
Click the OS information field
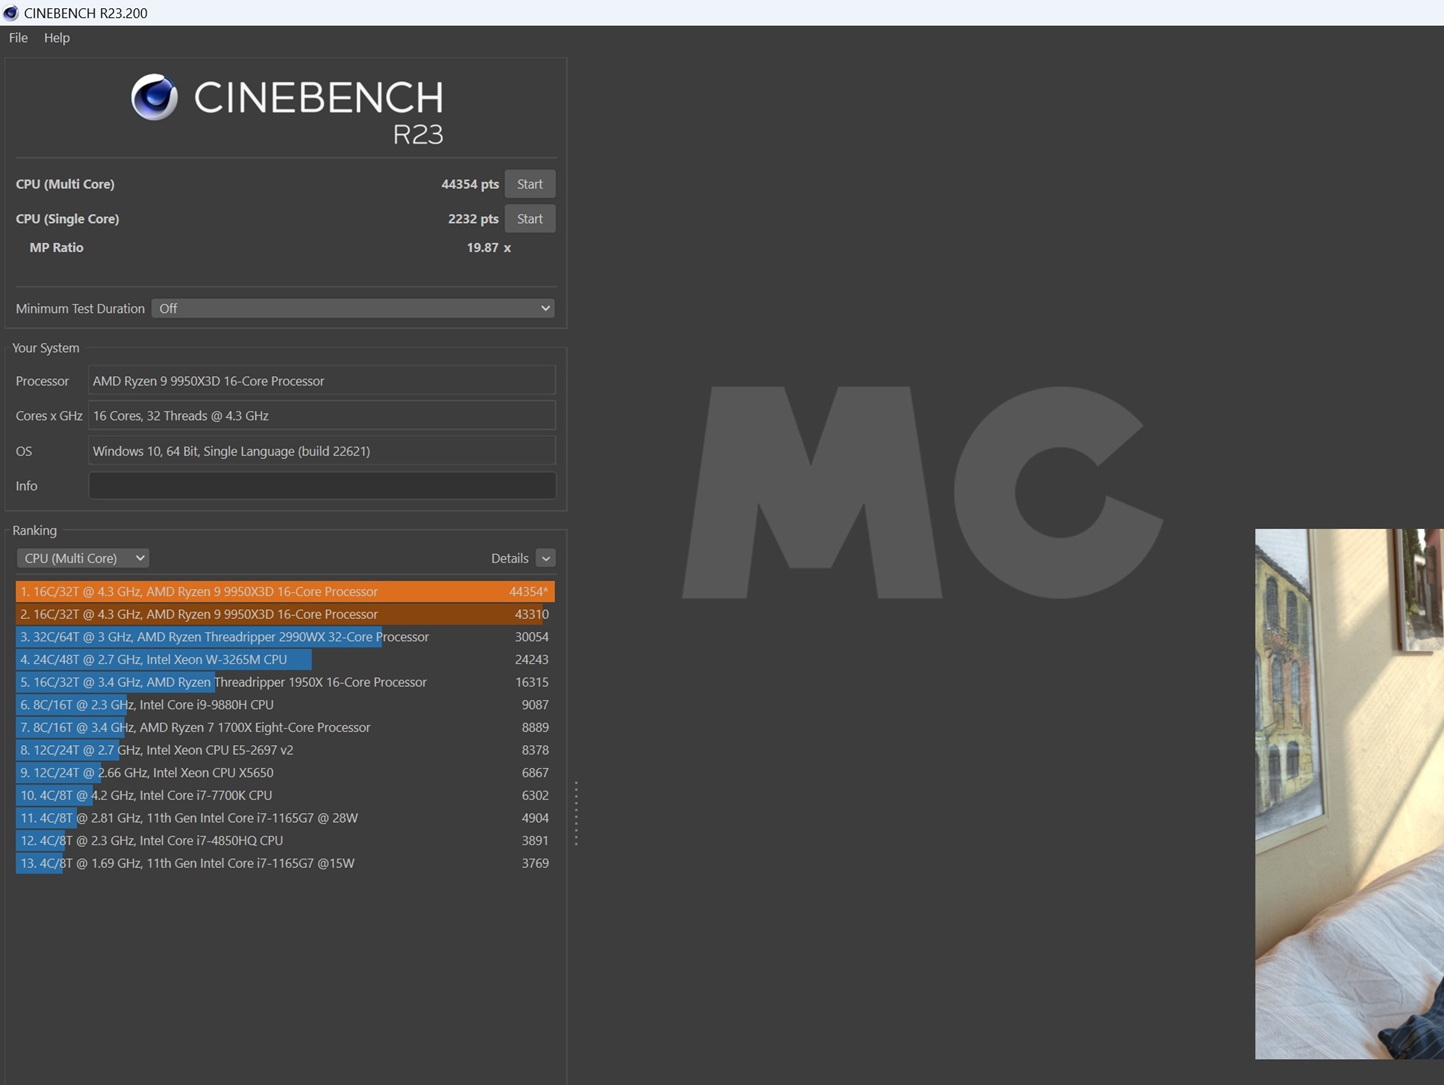(321, 451)
